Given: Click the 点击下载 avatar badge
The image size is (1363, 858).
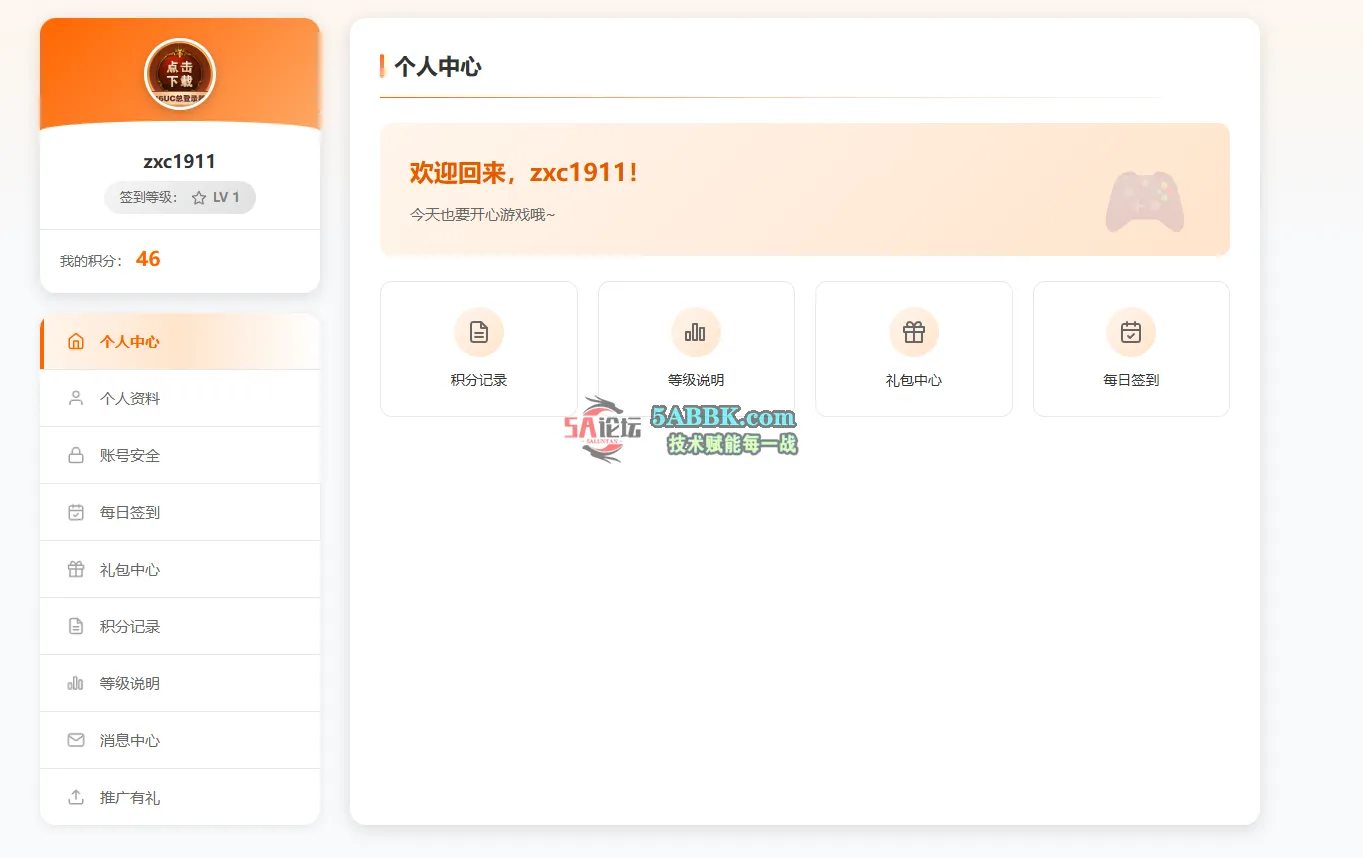Looking at the screenshot, I should [180, 73].
